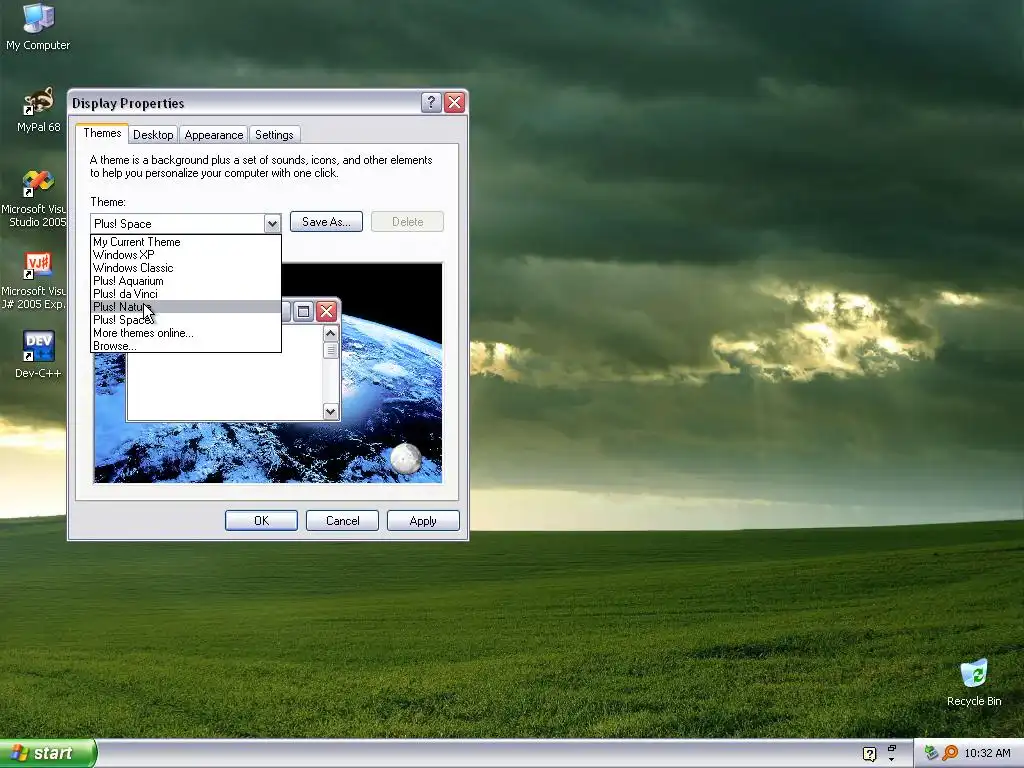The image size is (1024, 768).
Task: Select the Recycle Bin icon
Action: point(974,682)
